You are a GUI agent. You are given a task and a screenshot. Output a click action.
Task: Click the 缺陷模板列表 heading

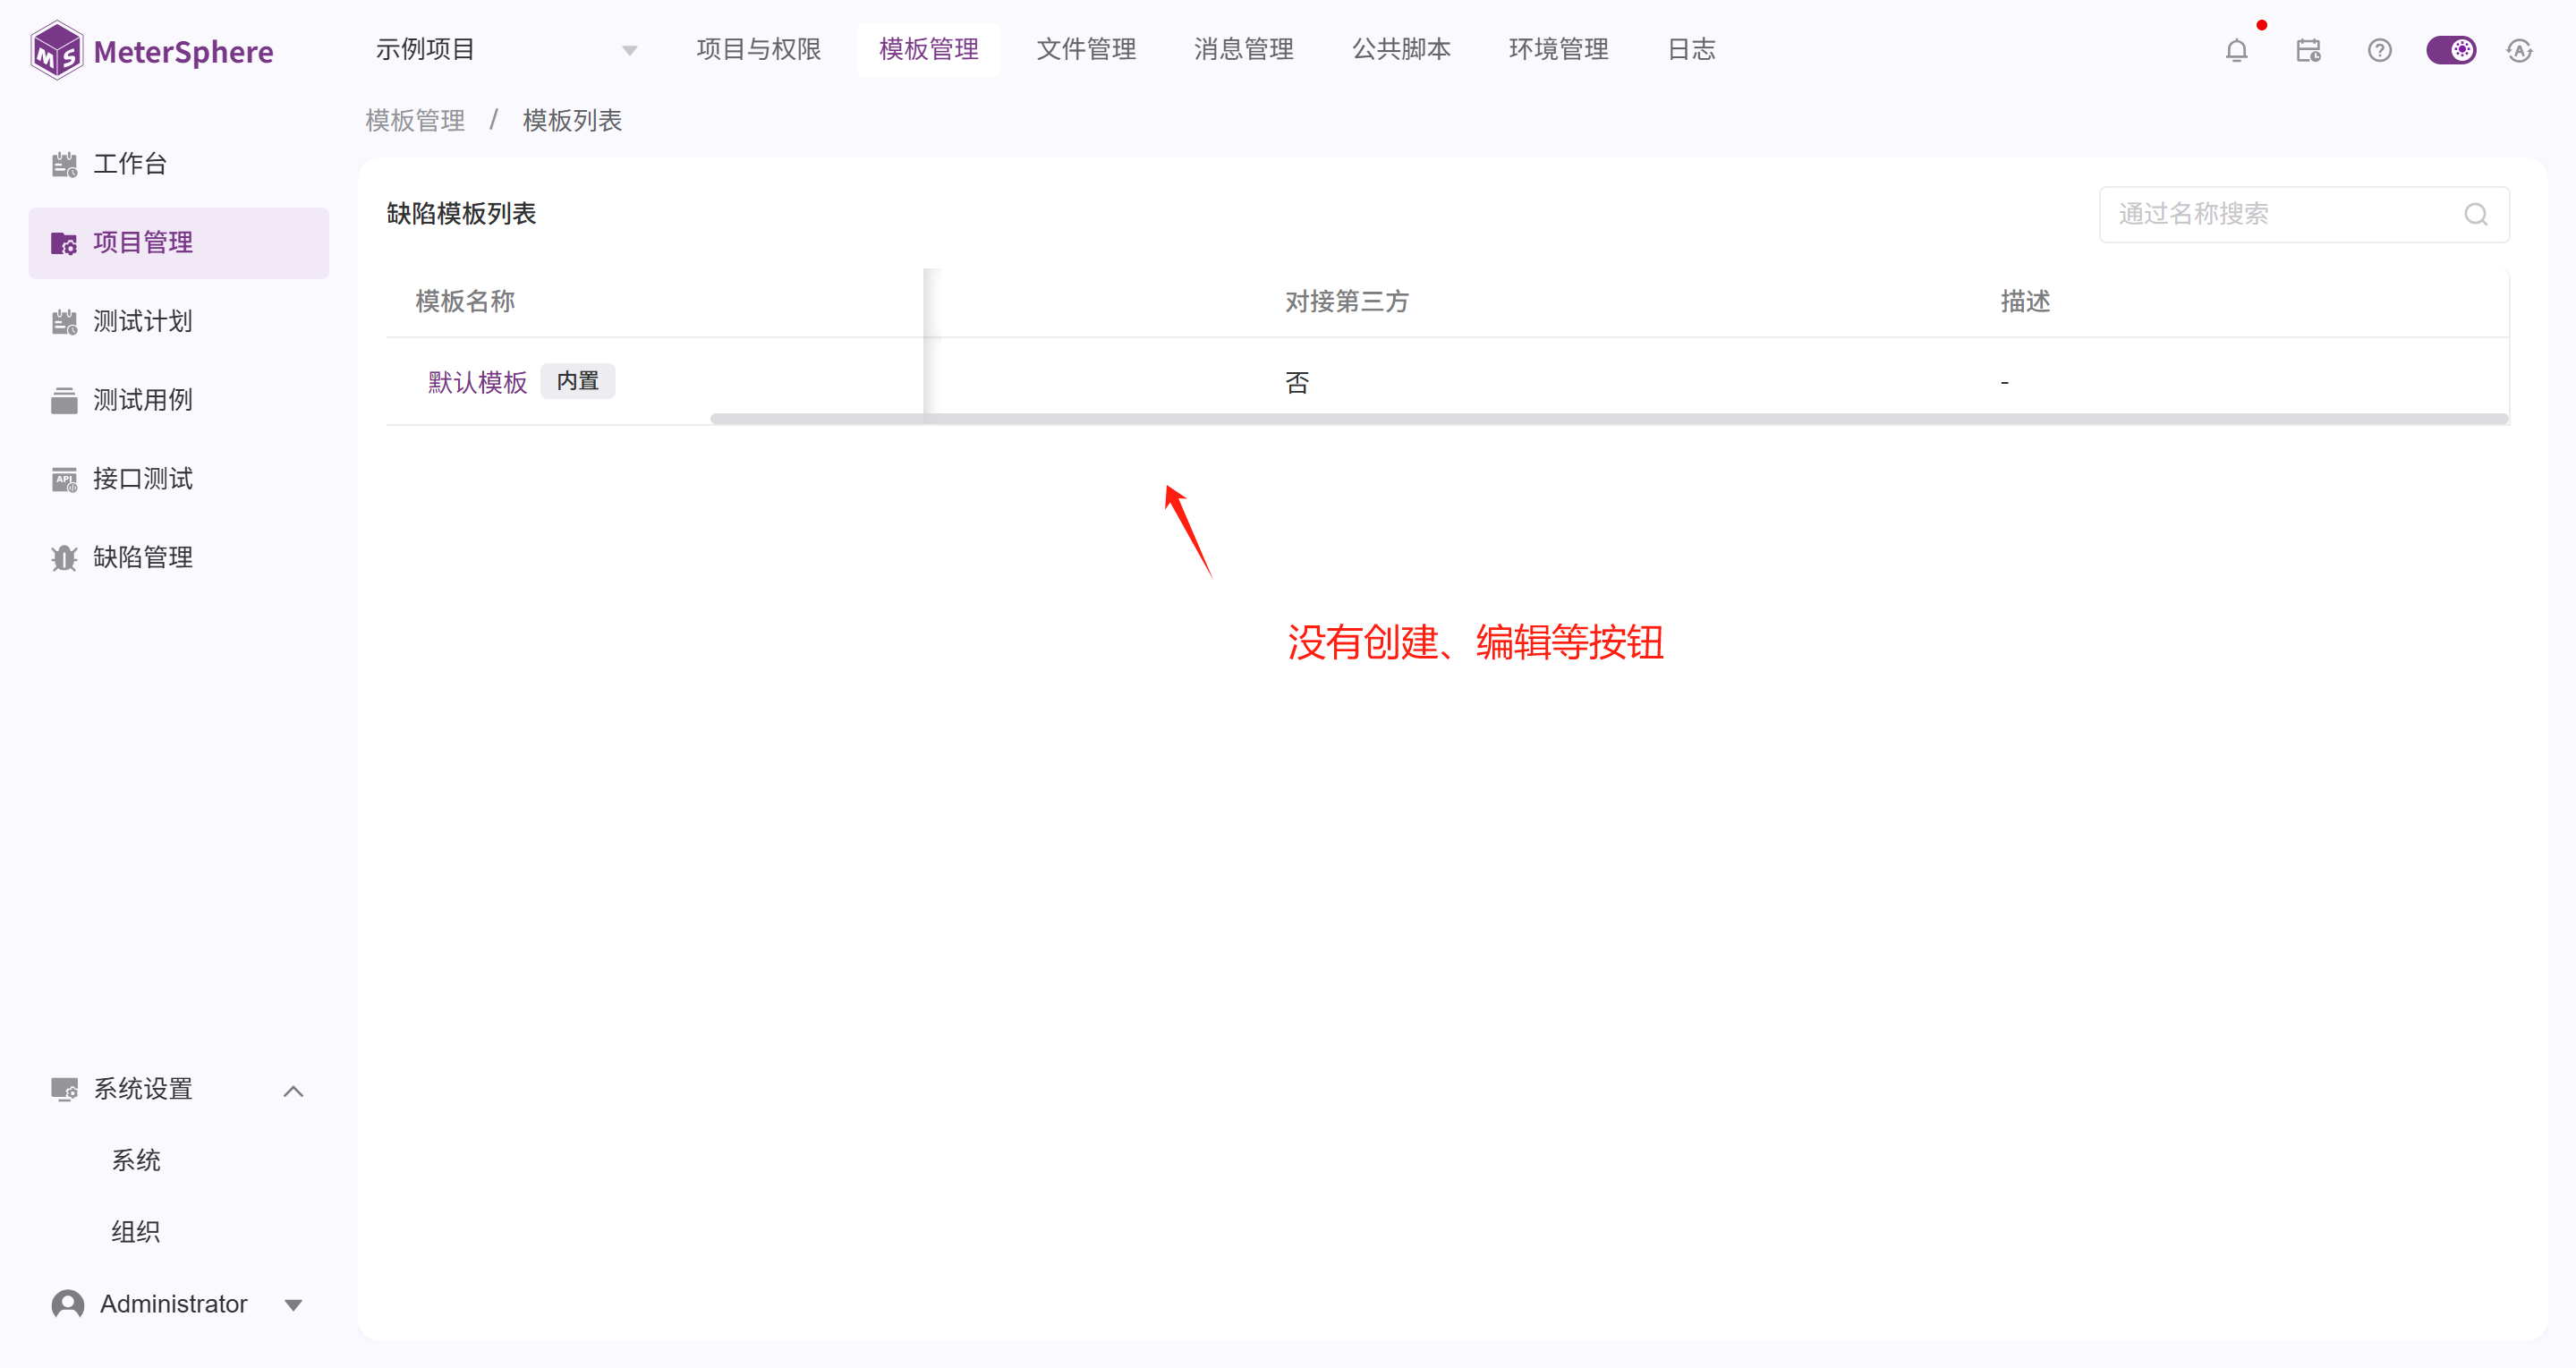461,214
